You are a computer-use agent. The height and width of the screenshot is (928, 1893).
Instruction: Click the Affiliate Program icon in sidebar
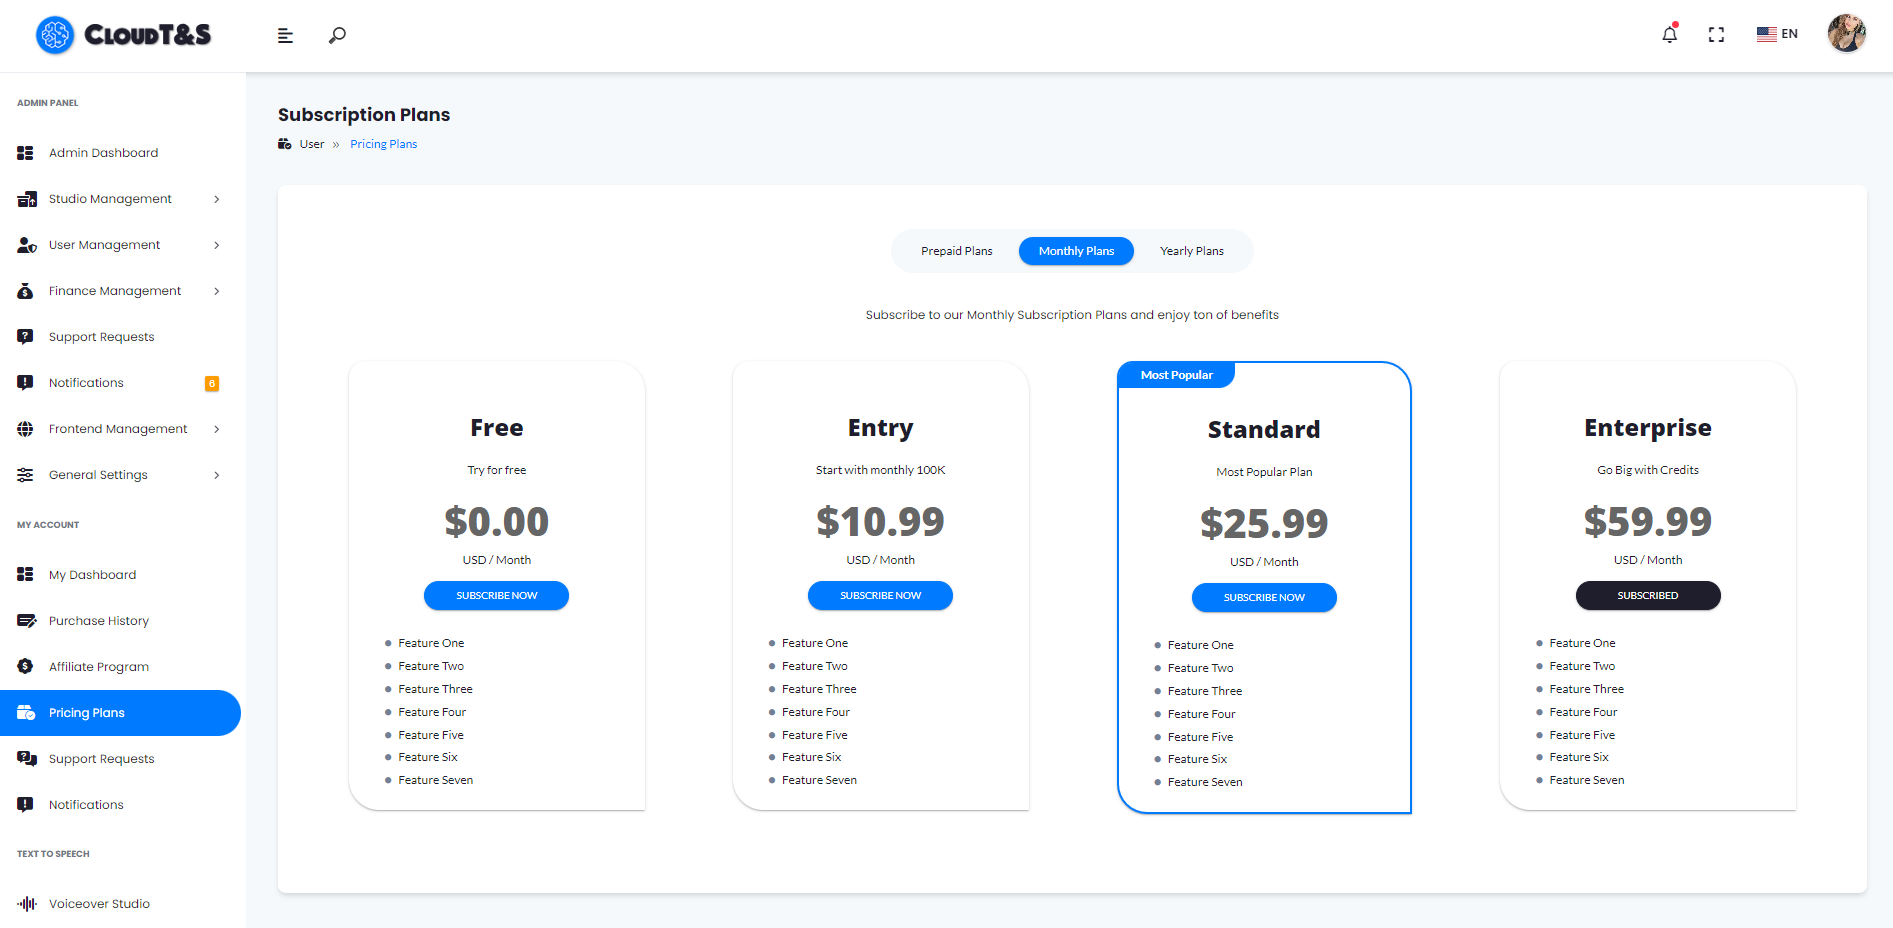pos(26,667)
